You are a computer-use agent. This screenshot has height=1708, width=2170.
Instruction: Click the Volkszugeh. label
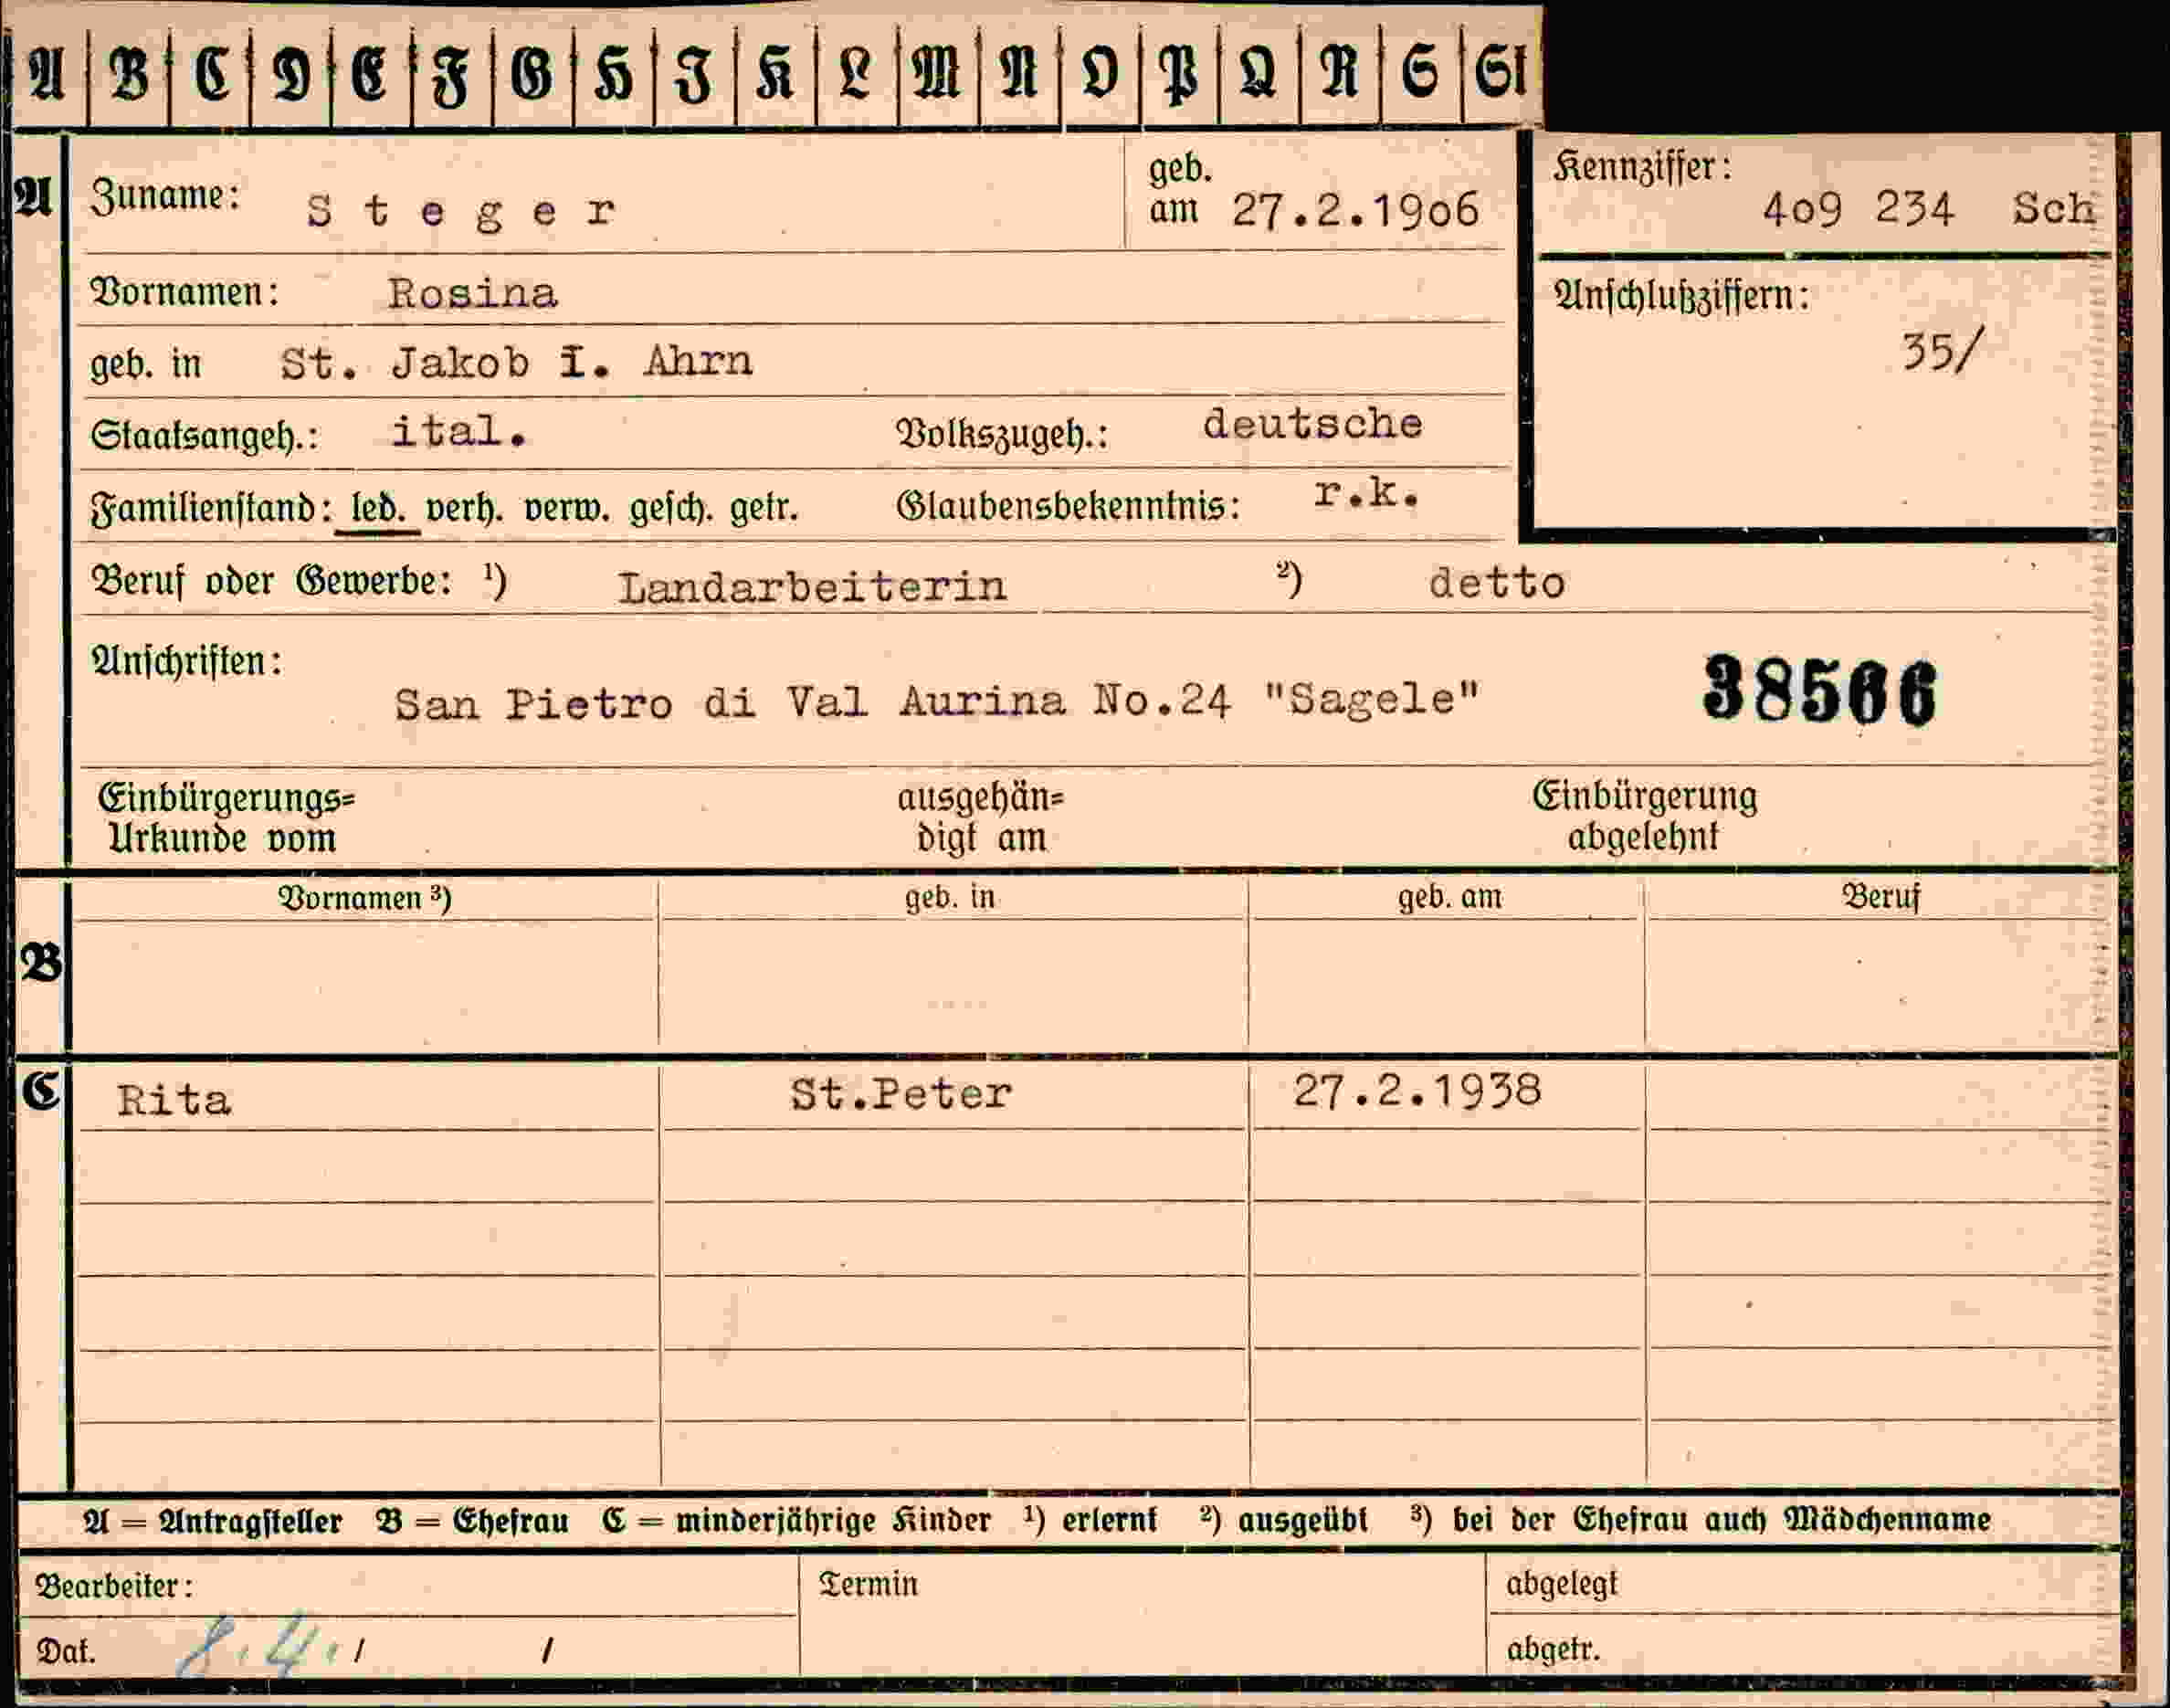coord(1002,434)
